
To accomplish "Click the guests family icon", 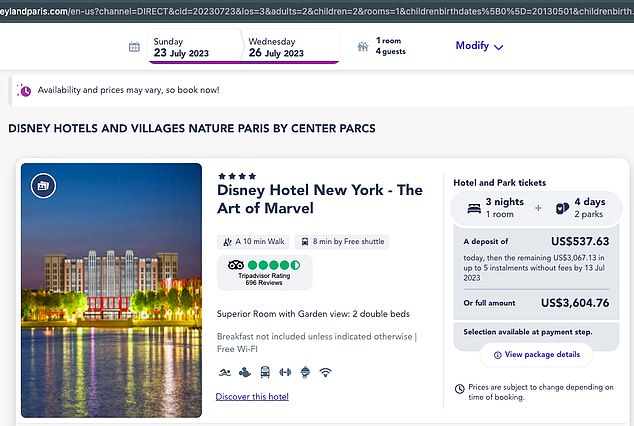I will click(x=363, y=46).
